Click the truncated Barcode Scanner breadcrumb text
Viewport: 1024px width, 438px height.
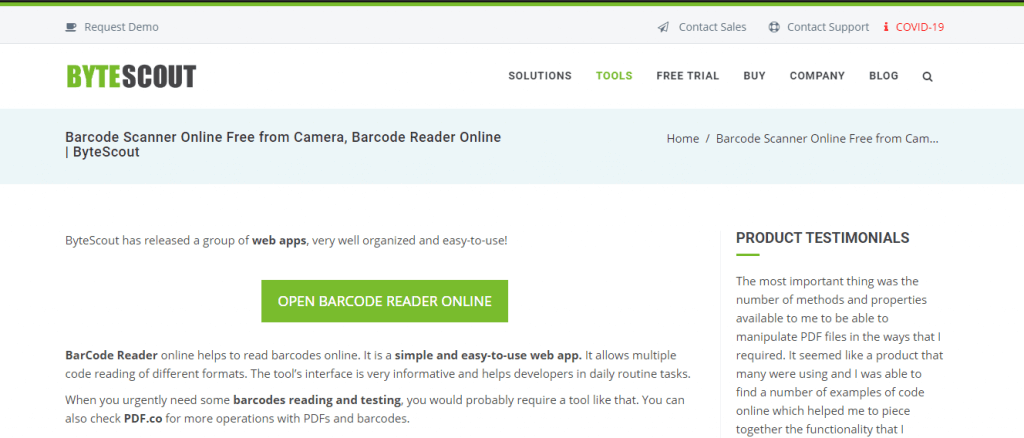pos(827,138)
